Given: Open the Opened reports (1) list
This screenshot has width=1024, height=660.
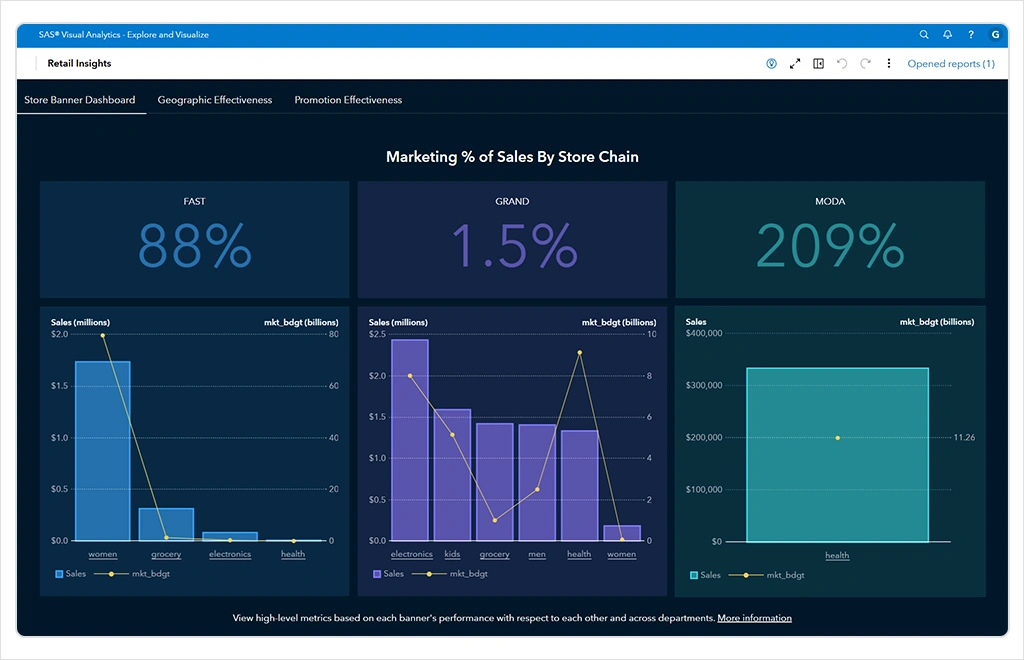Looking at the screenshot, I should point(950,64).
